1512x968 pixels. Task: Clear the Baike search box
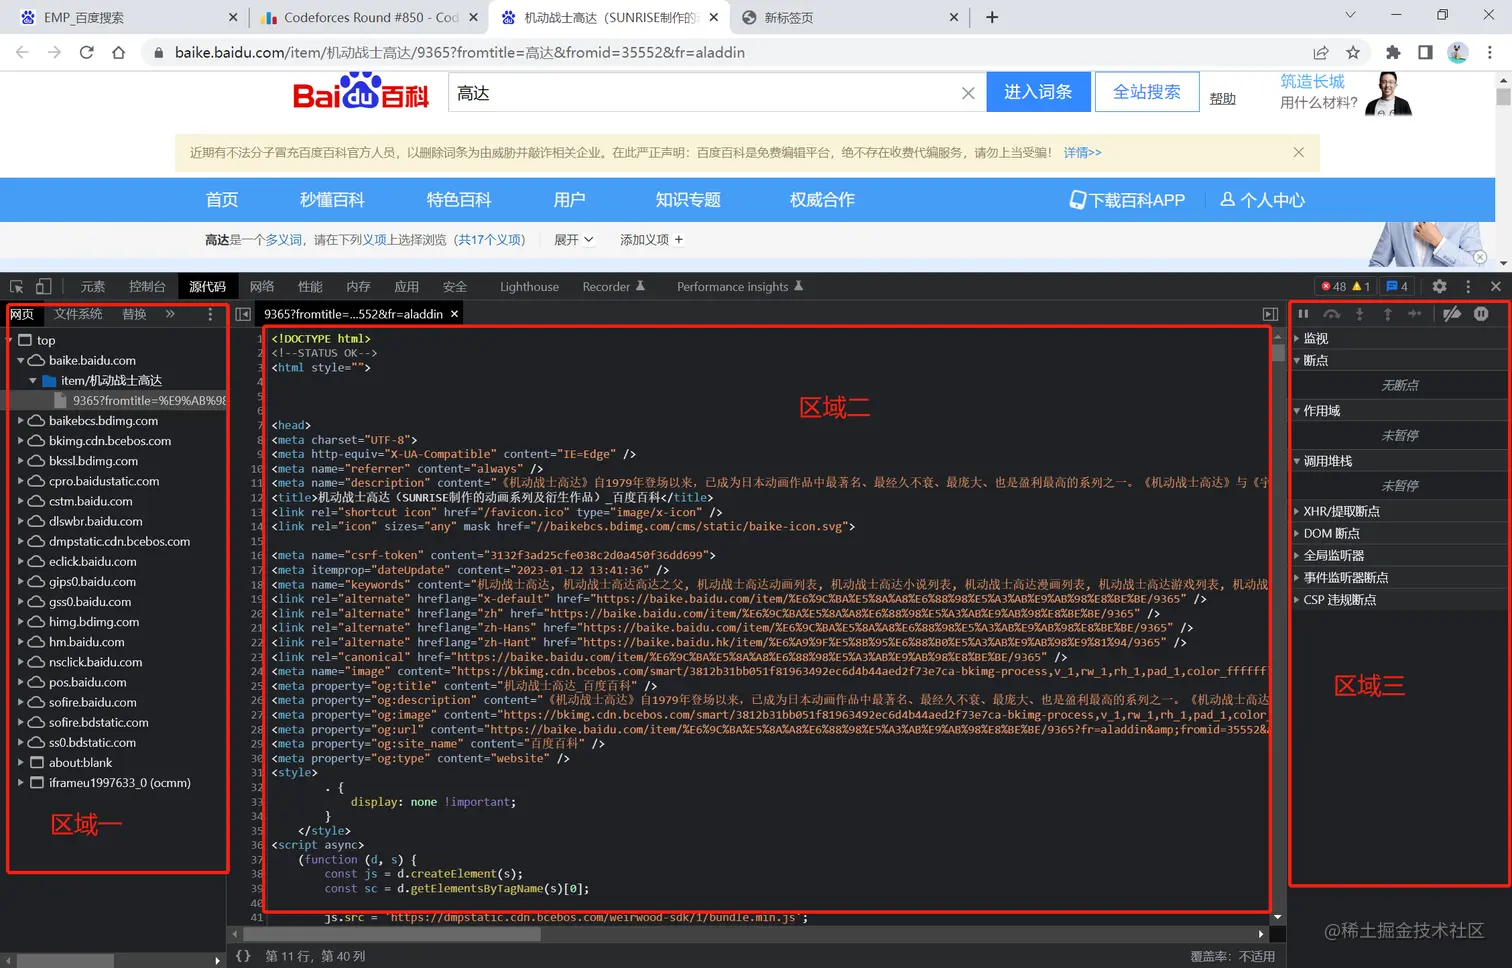(x=968, y=93)
